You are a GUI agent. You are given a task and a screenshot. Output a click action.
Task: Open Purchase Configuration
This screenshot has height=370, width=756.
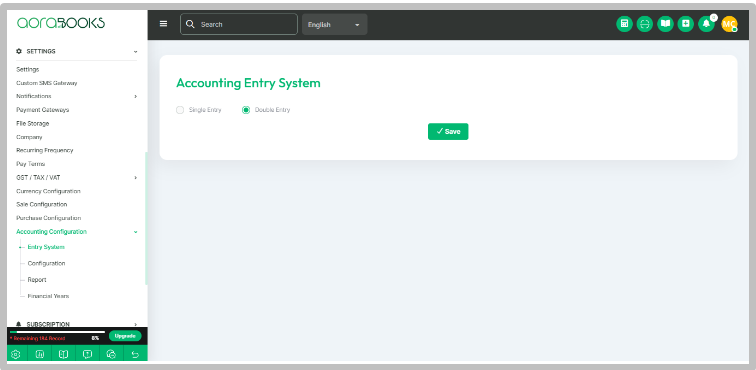coord(49,218)
